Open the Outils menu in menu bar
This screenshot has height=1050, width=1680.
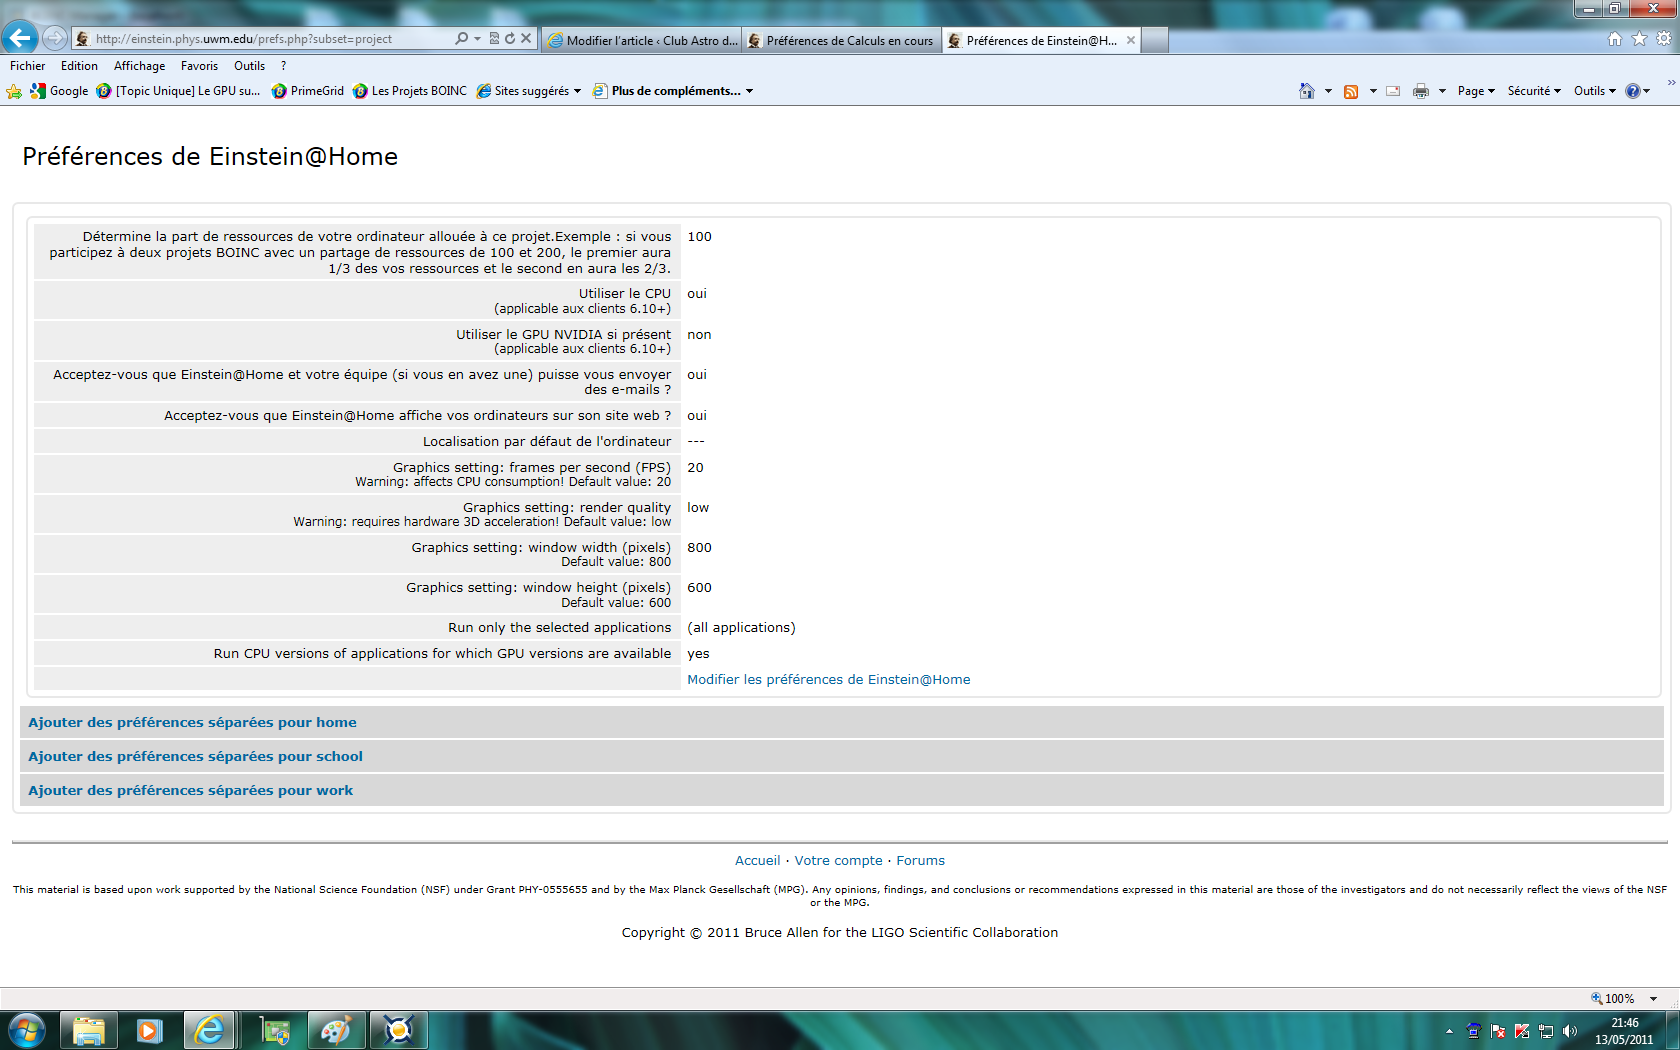(x=249, y=66)
